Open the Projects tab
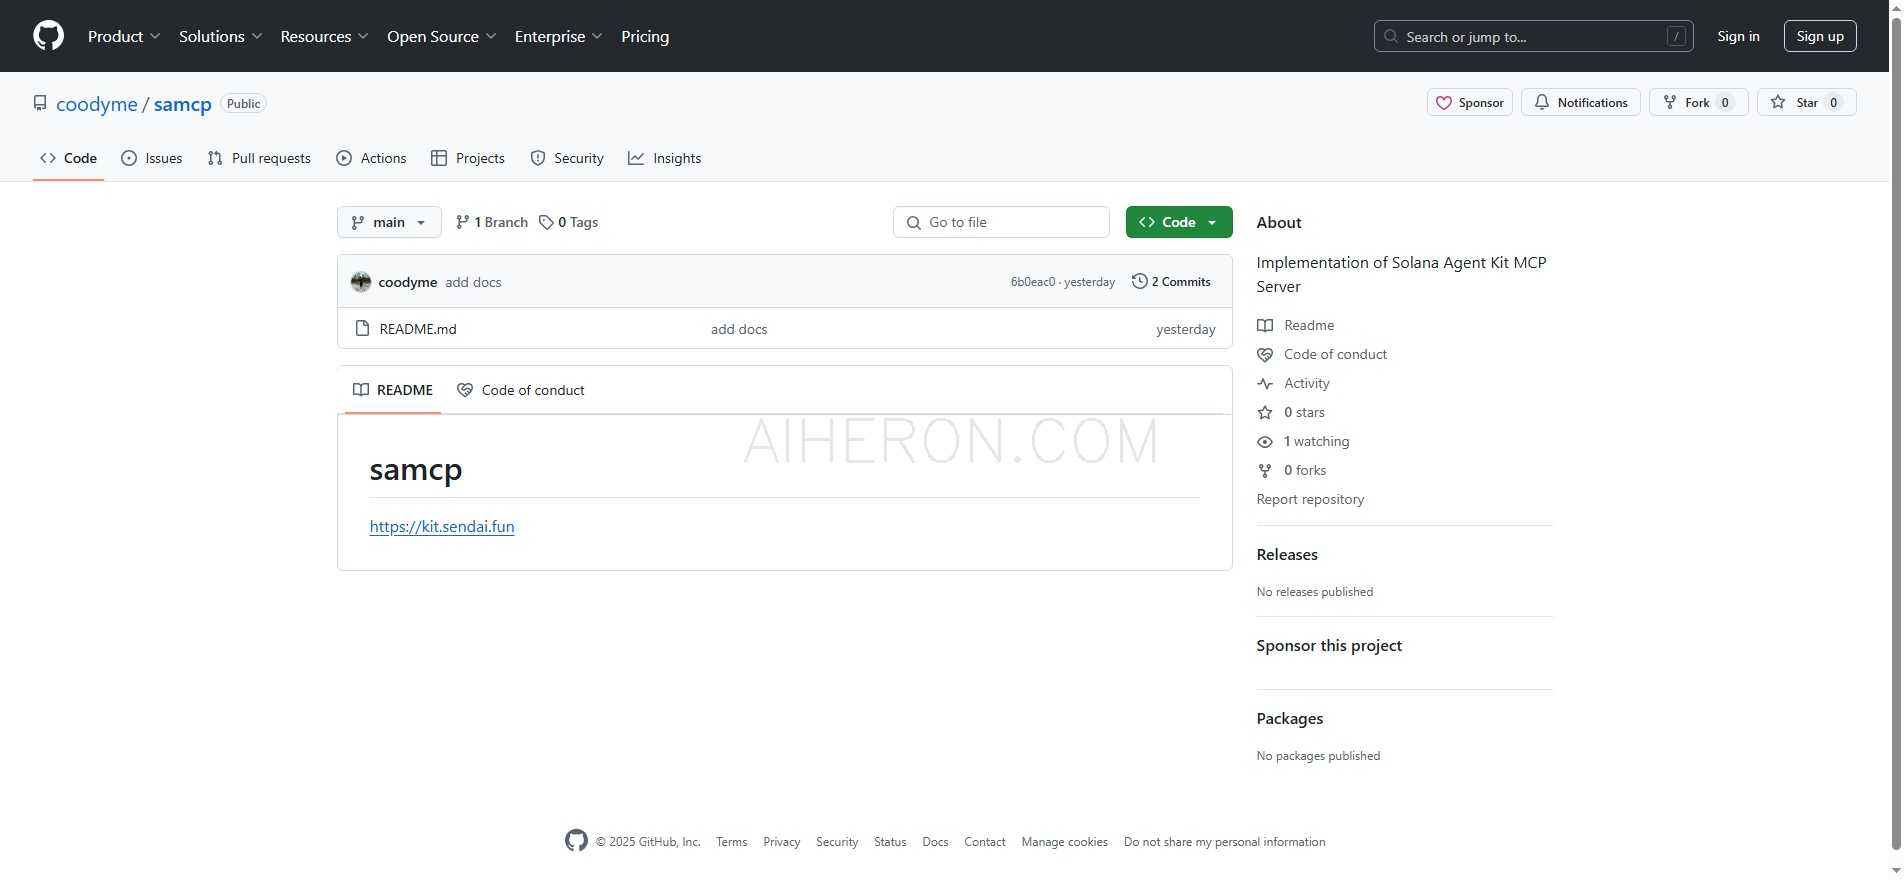The height and width of the screenshot is (880, 1904). tap(468, 158)
